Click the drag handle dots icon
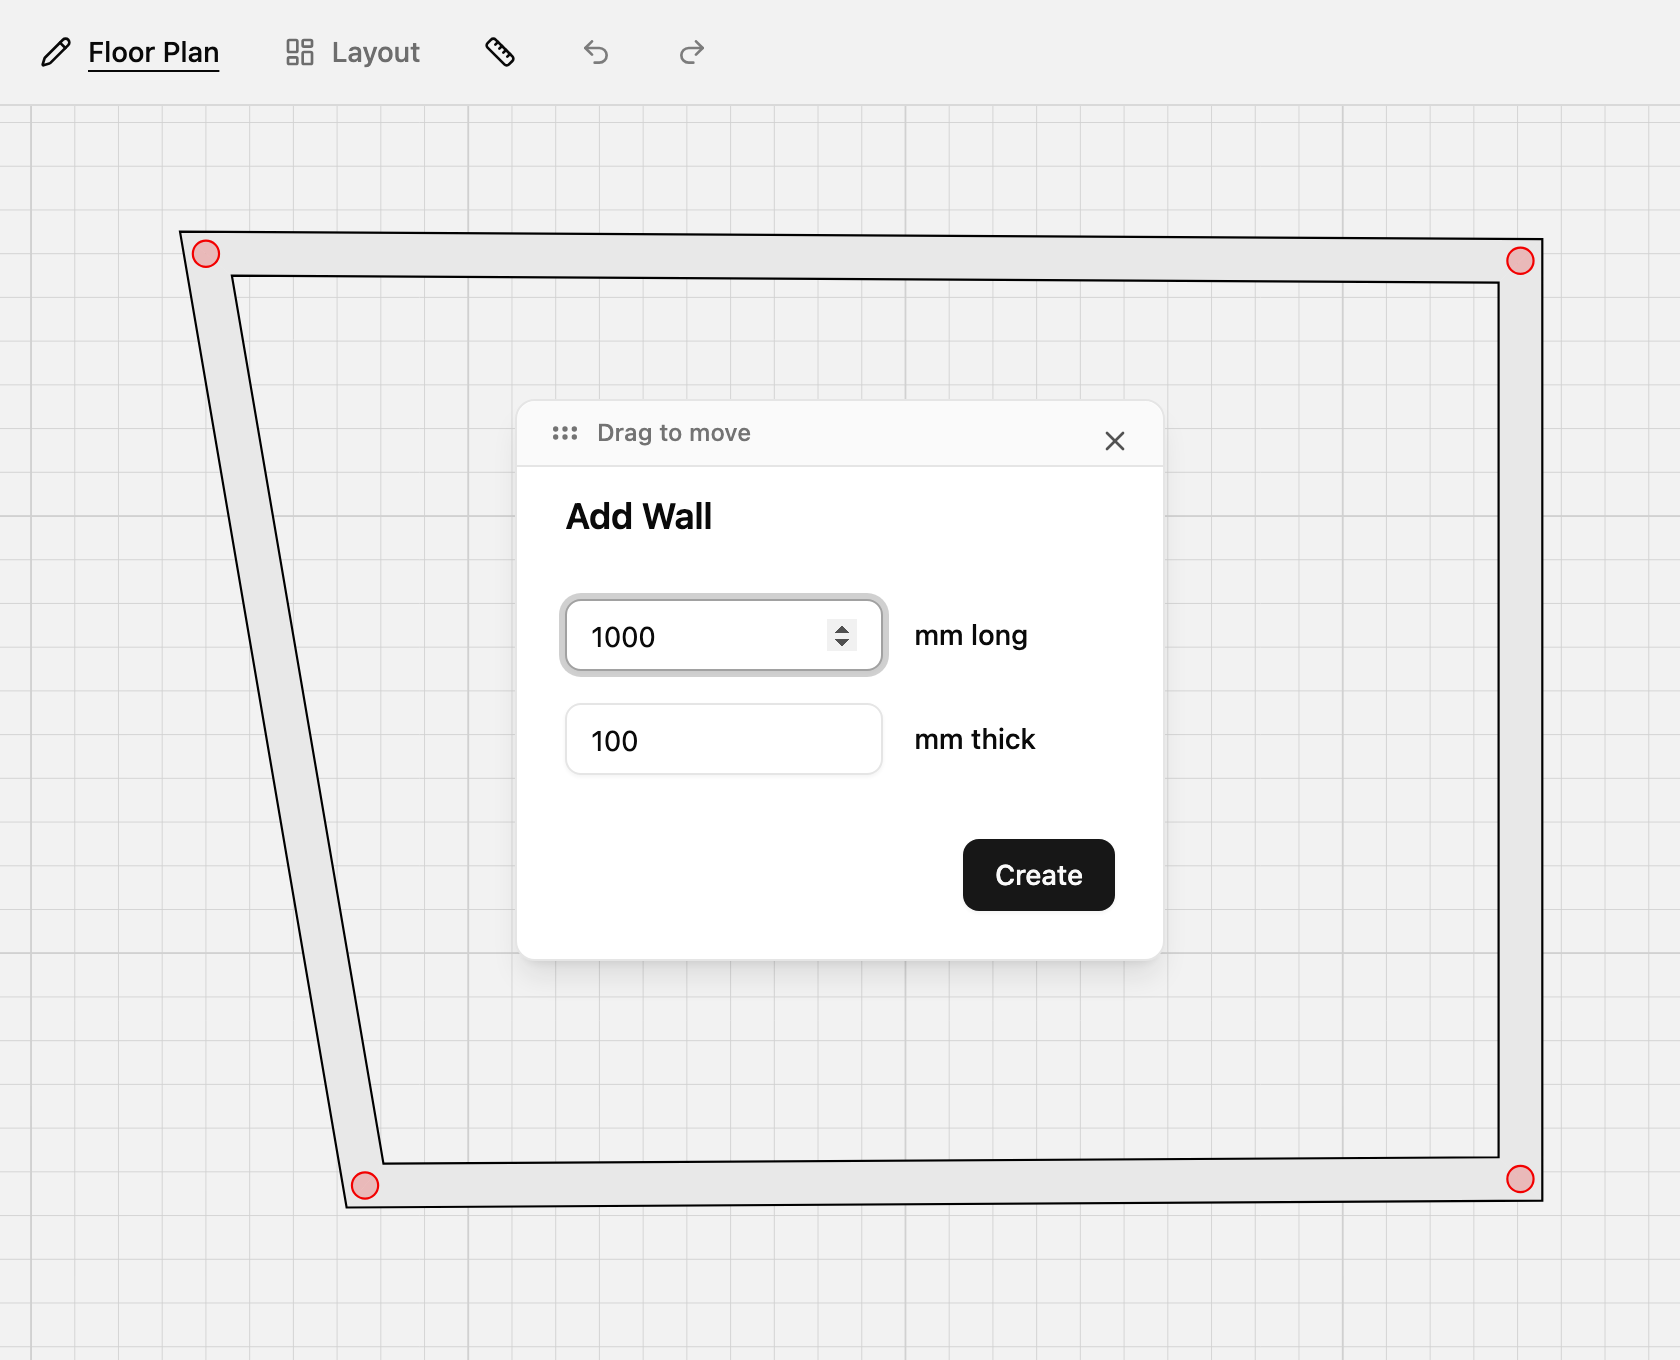1680x1360 pixels. click(565, 433)
